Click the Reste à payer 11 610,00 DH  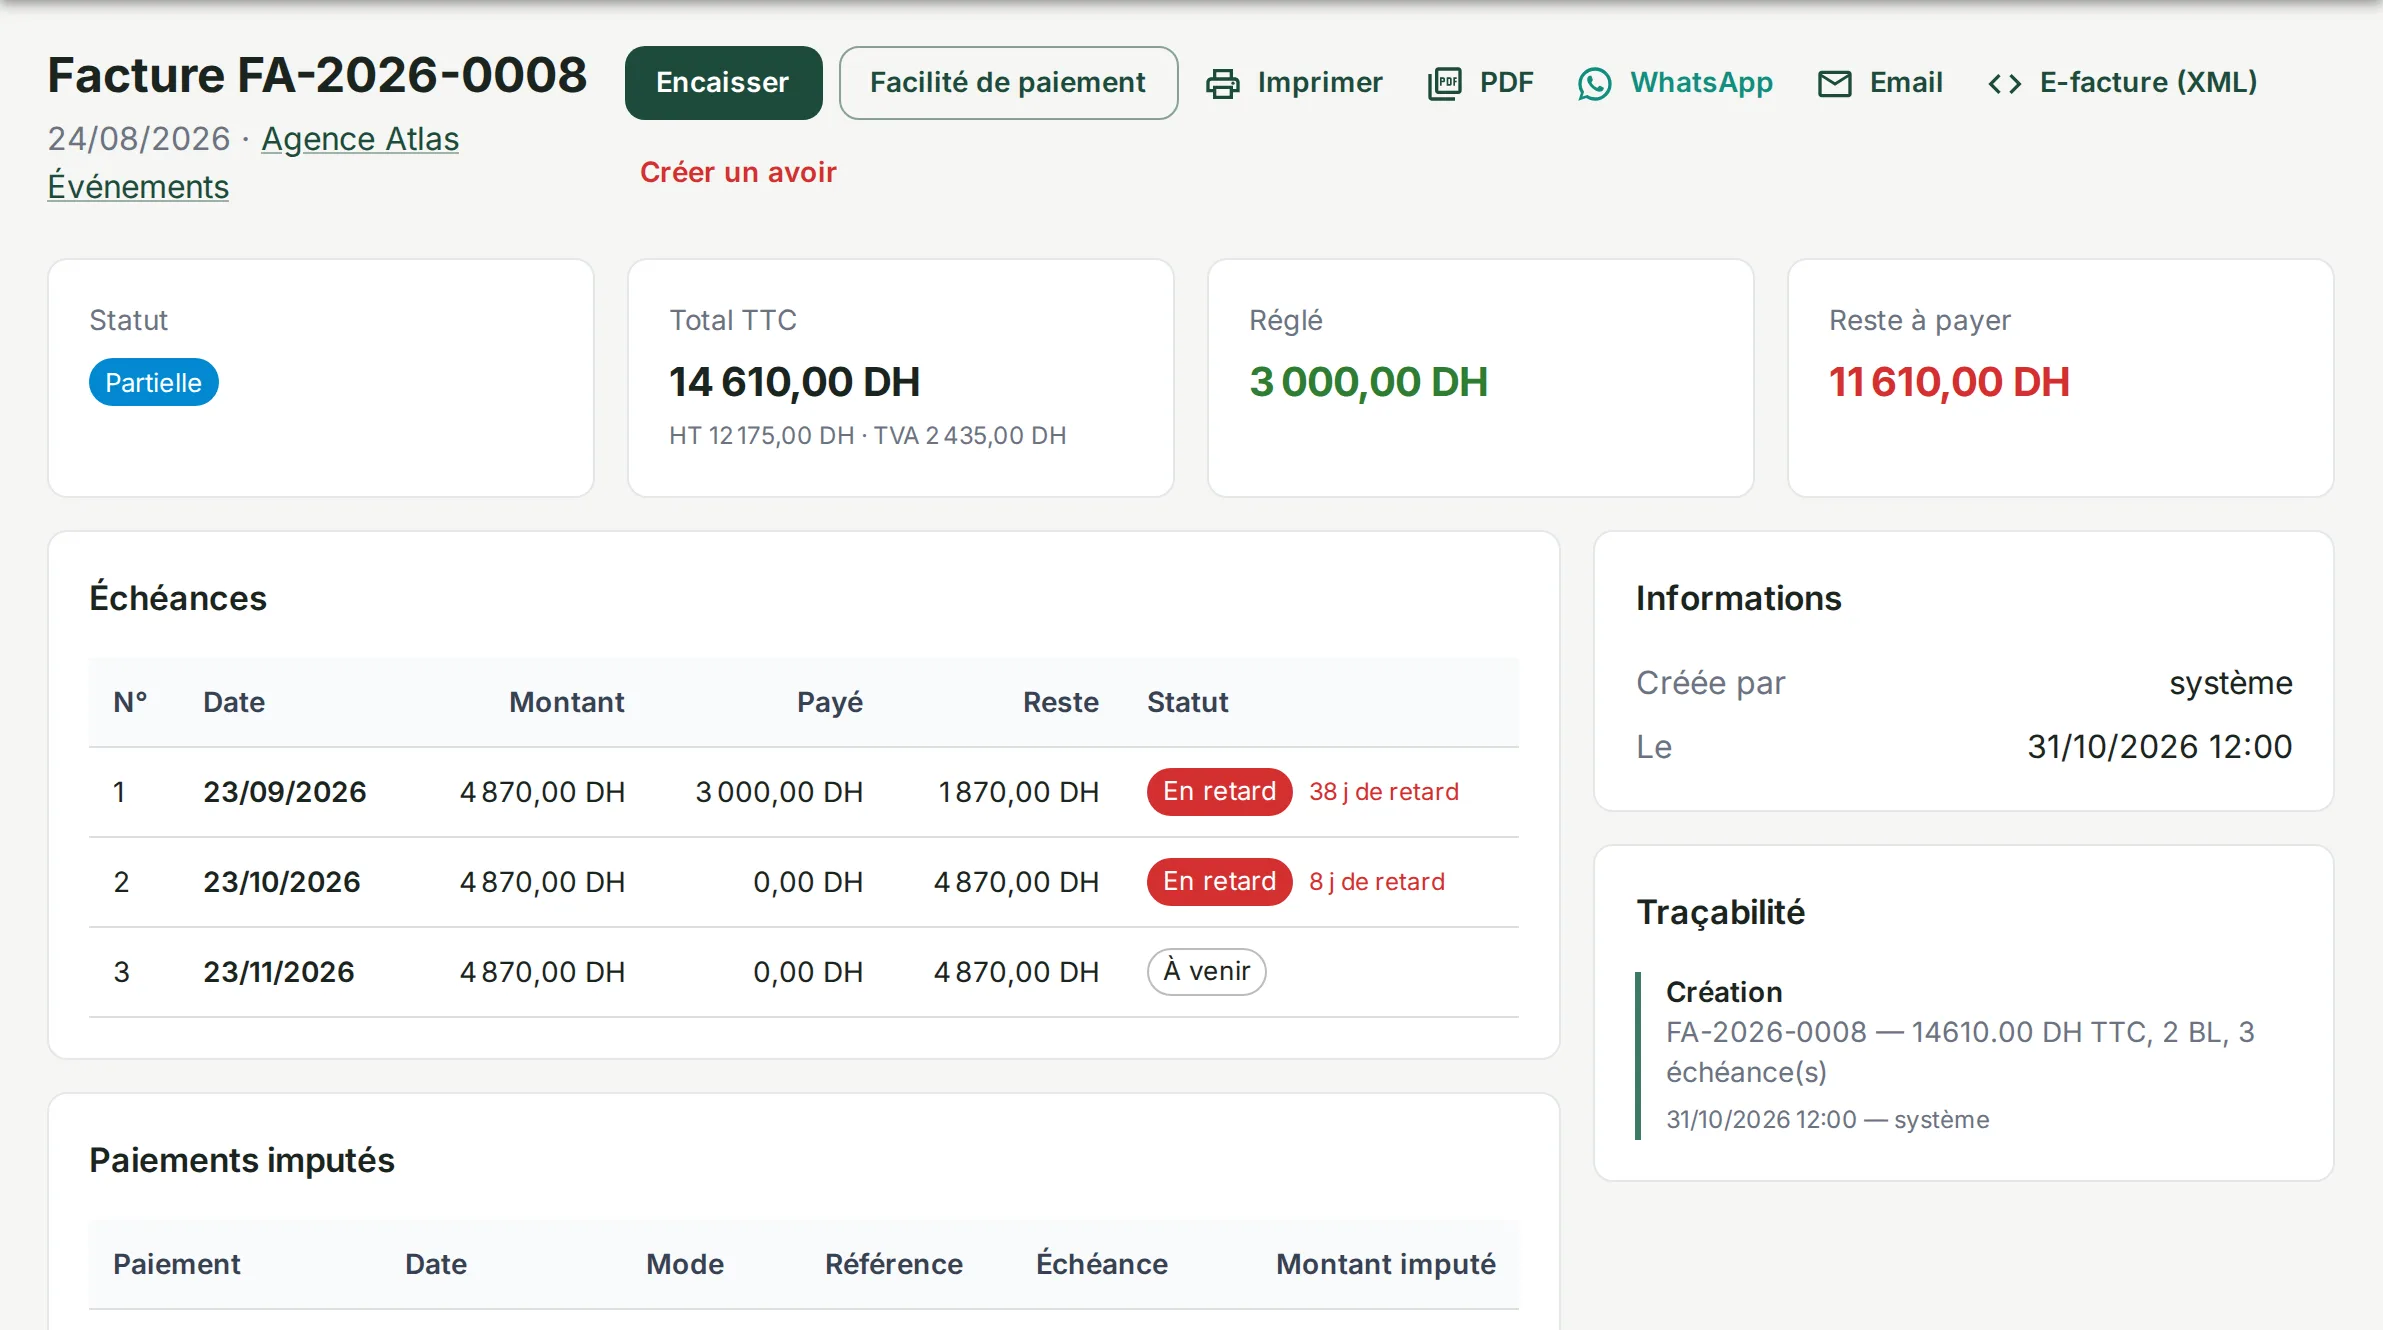(x=1949, y=382)
